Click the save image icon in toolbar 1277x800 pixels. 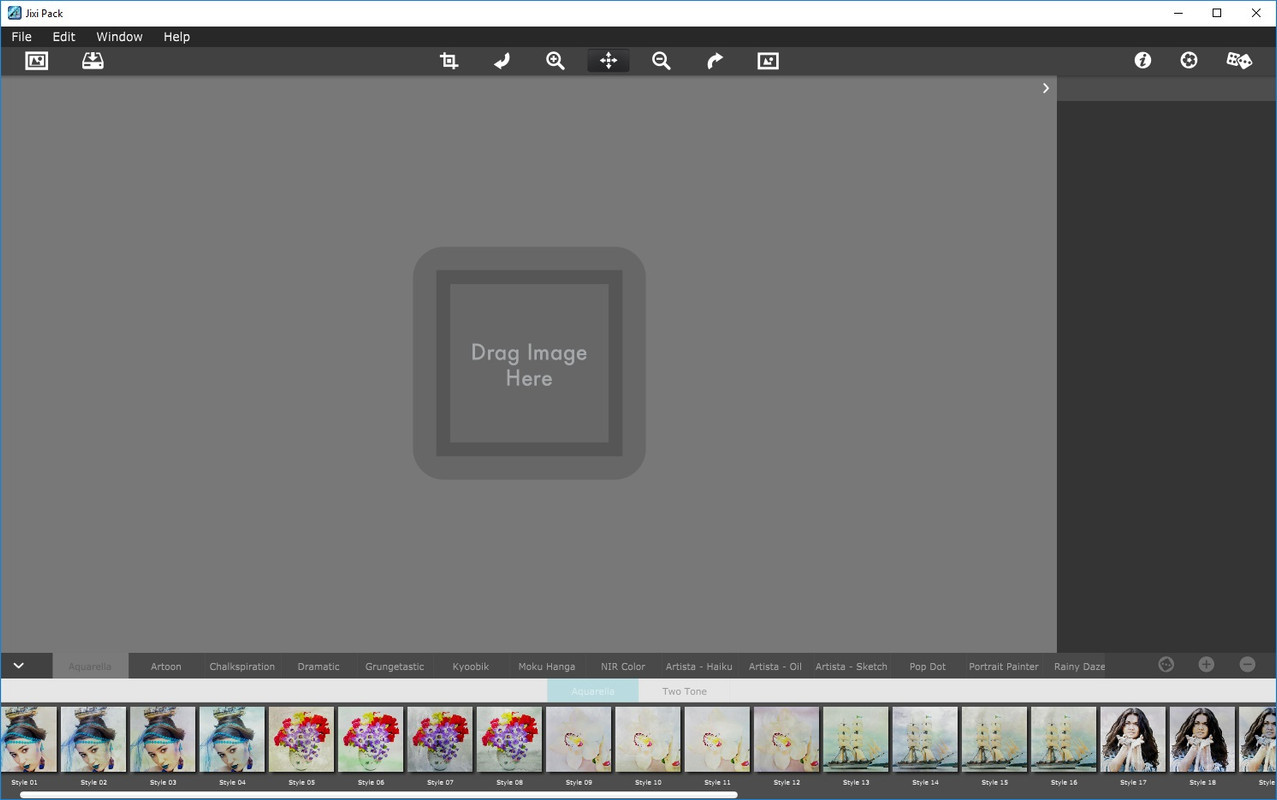coord(93,61)
